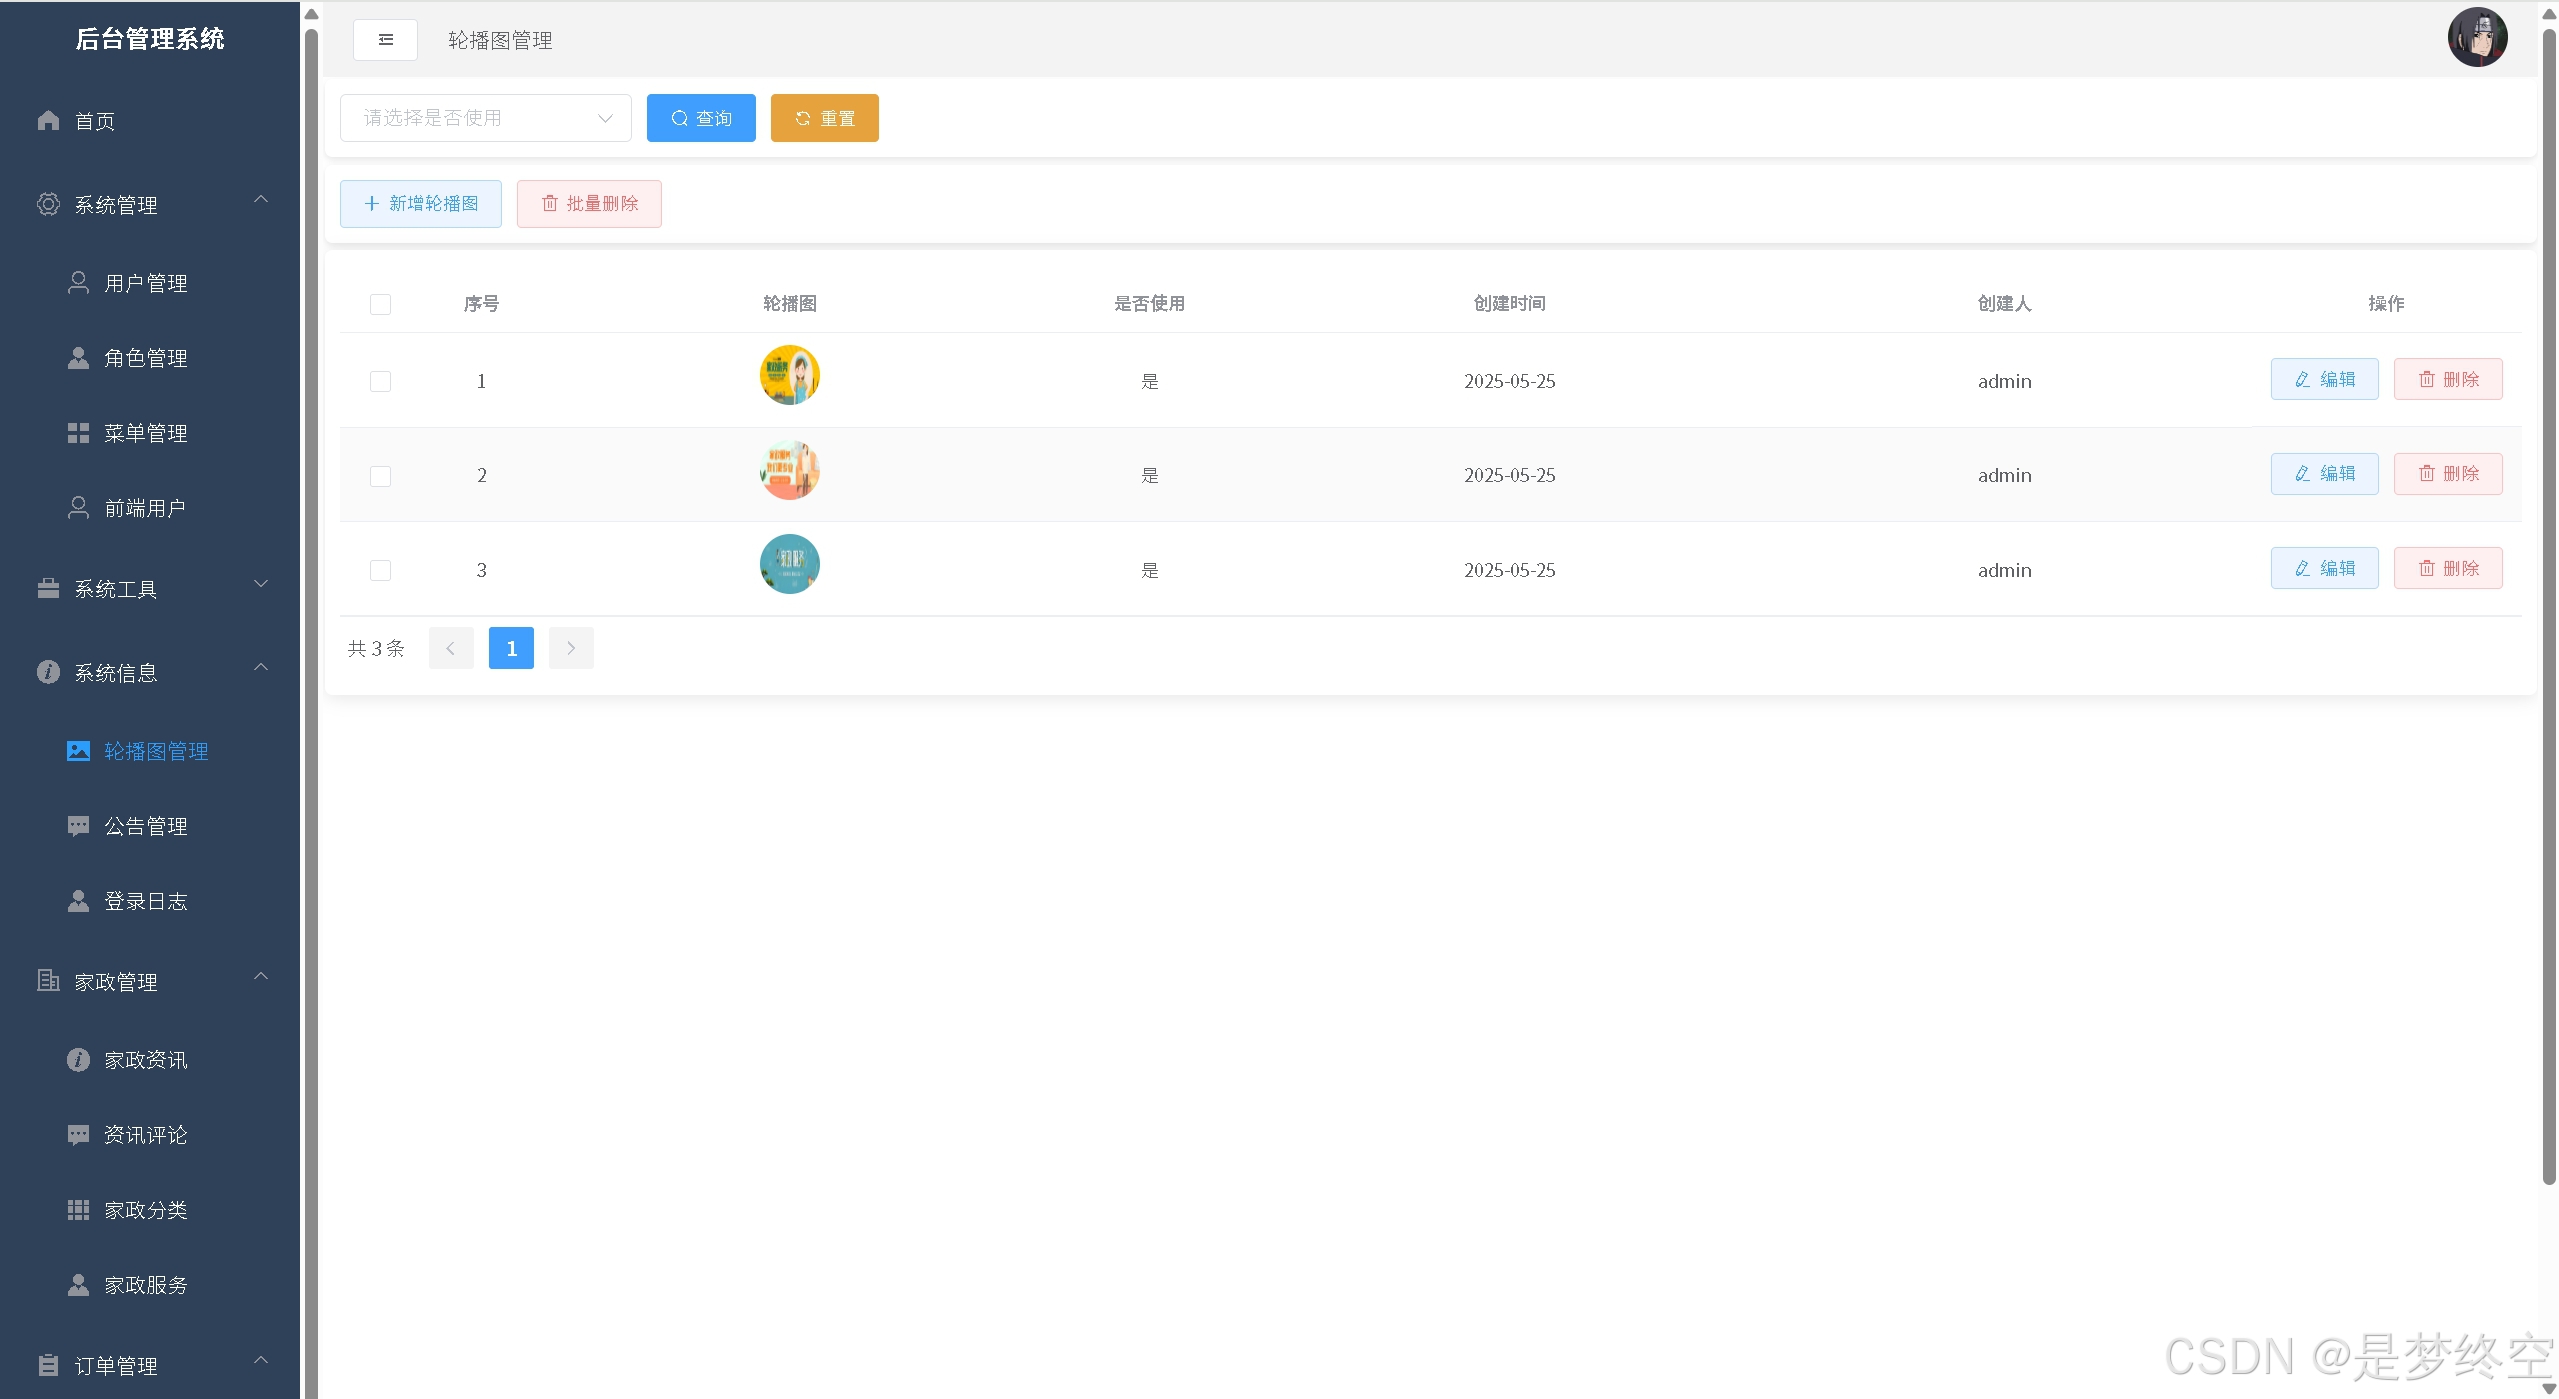
Task: Open the user avatar in the header
Action: 2476,38
